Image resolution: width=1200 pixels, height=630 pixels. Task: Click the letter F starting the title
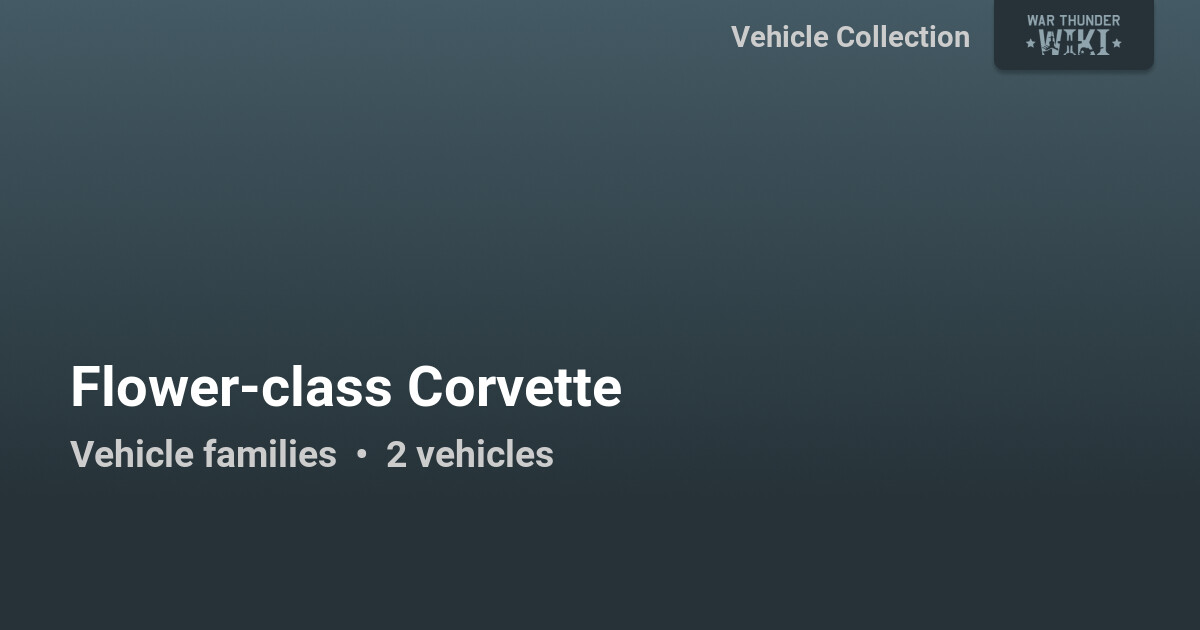pos(84,387)
